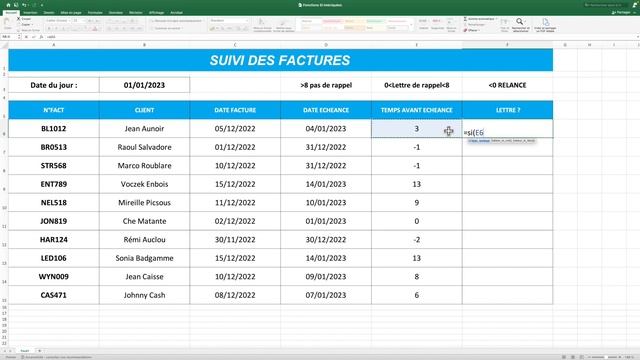Open the Somme automatique dropdown arrow
The height and width of the screenshot is (360, 640).
tap(496, 19)
